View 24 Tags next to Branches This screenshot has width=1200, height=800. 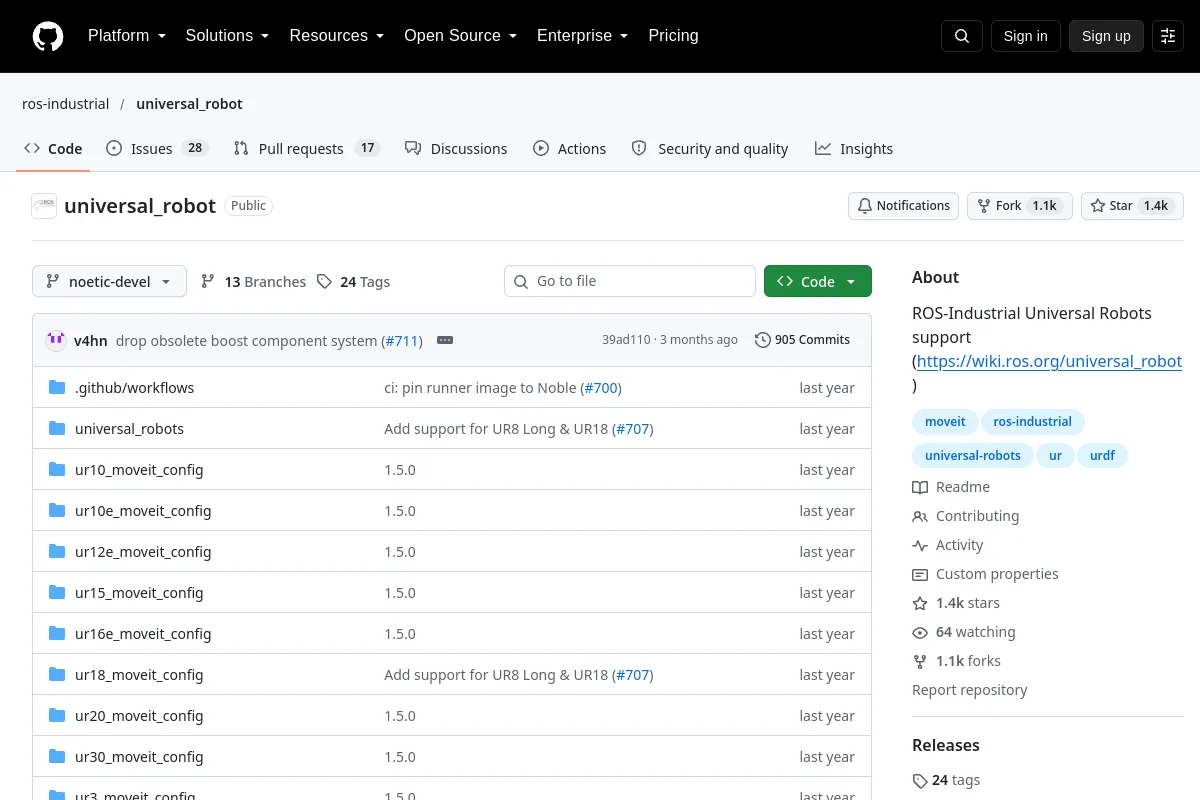point(354,282)
